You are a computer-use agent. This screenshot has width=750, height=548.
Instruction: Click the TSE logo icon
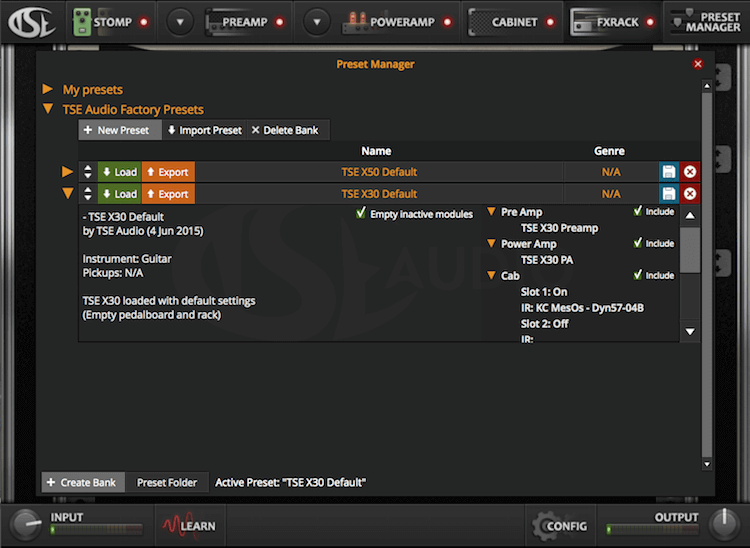31,22
